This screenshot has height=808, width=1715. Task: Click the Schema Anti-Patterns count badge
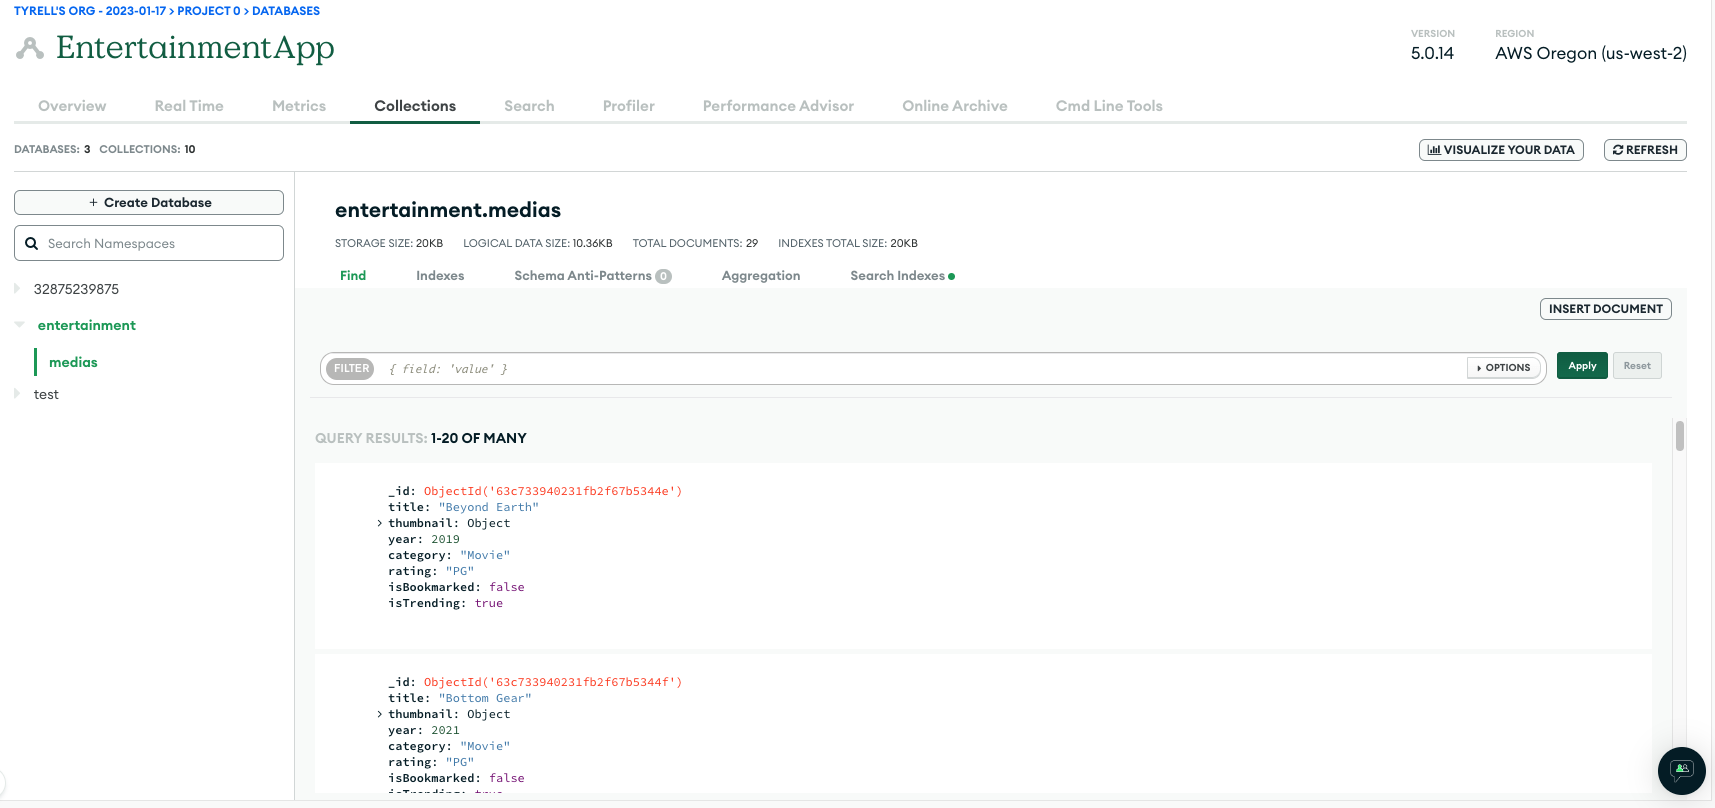(663, 276)
